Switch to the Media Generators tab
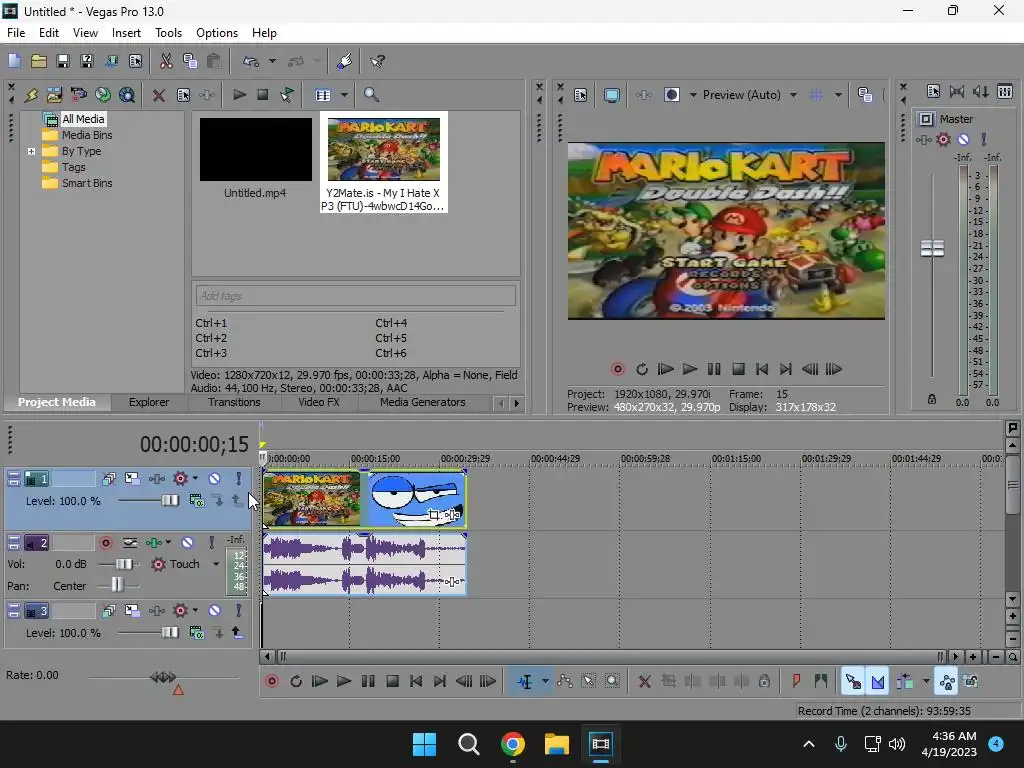This screenshot has width=1024, height=768. point(423,402)
